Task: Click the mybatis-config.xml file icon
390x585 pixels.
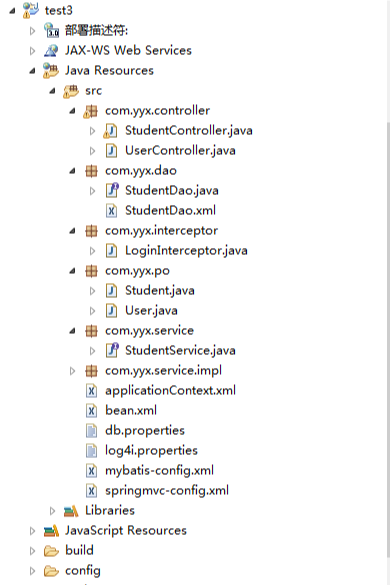Action: [x=91, y=470]
